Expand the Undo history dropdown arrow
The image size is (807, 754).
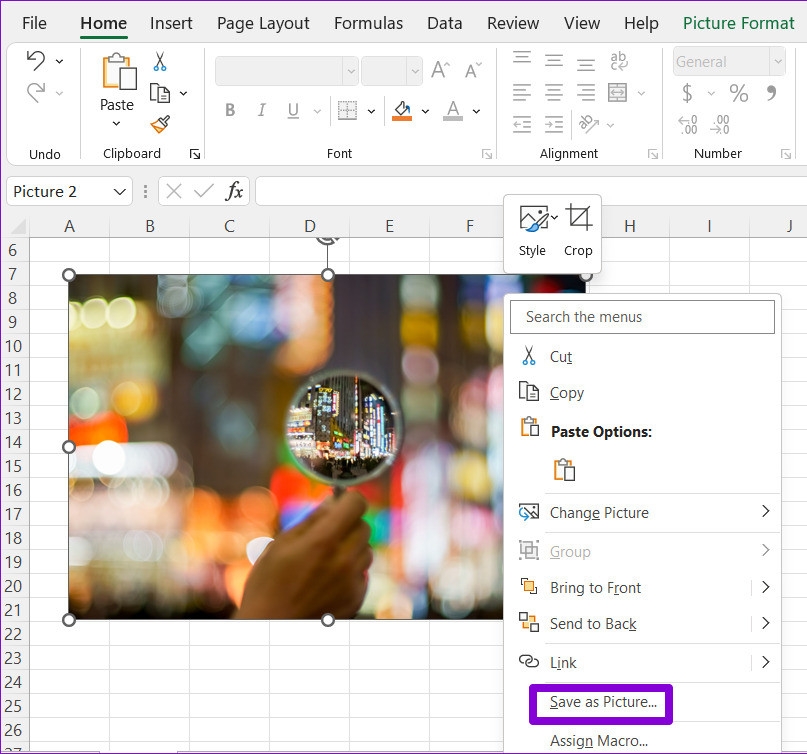[x=60, y=61]
